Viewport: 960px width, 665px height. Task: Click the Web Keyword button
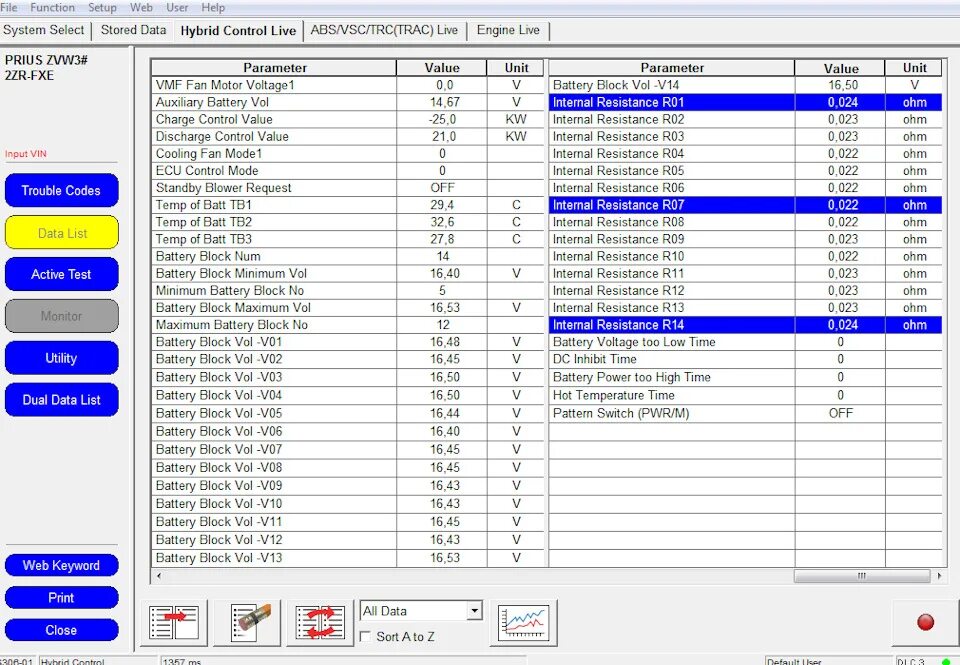pos(61,565)
